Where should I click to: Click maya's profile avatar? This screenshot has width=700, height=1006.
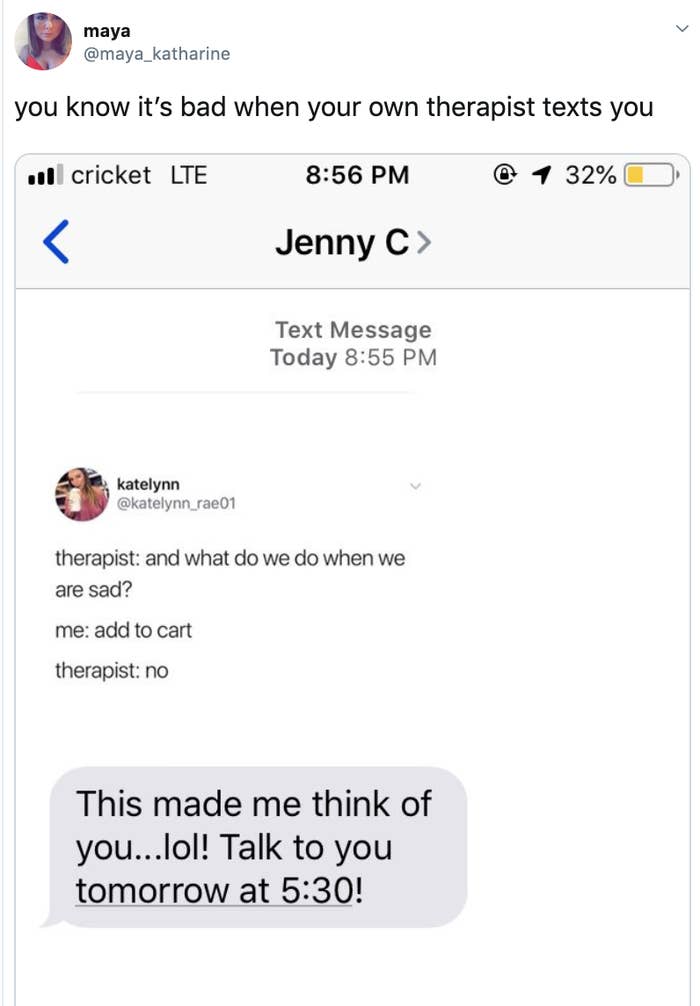click(44, 42)
